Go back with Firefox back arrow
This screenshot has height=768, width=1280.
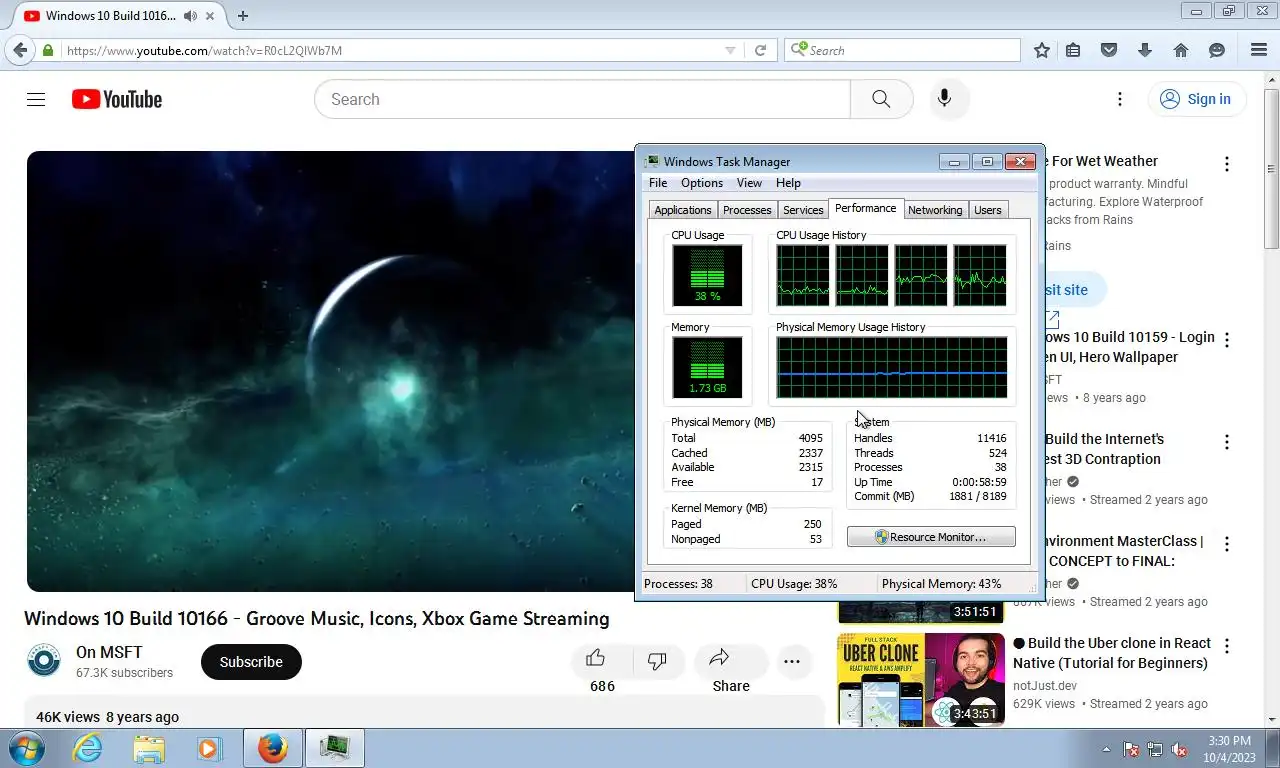pos(20,50)
